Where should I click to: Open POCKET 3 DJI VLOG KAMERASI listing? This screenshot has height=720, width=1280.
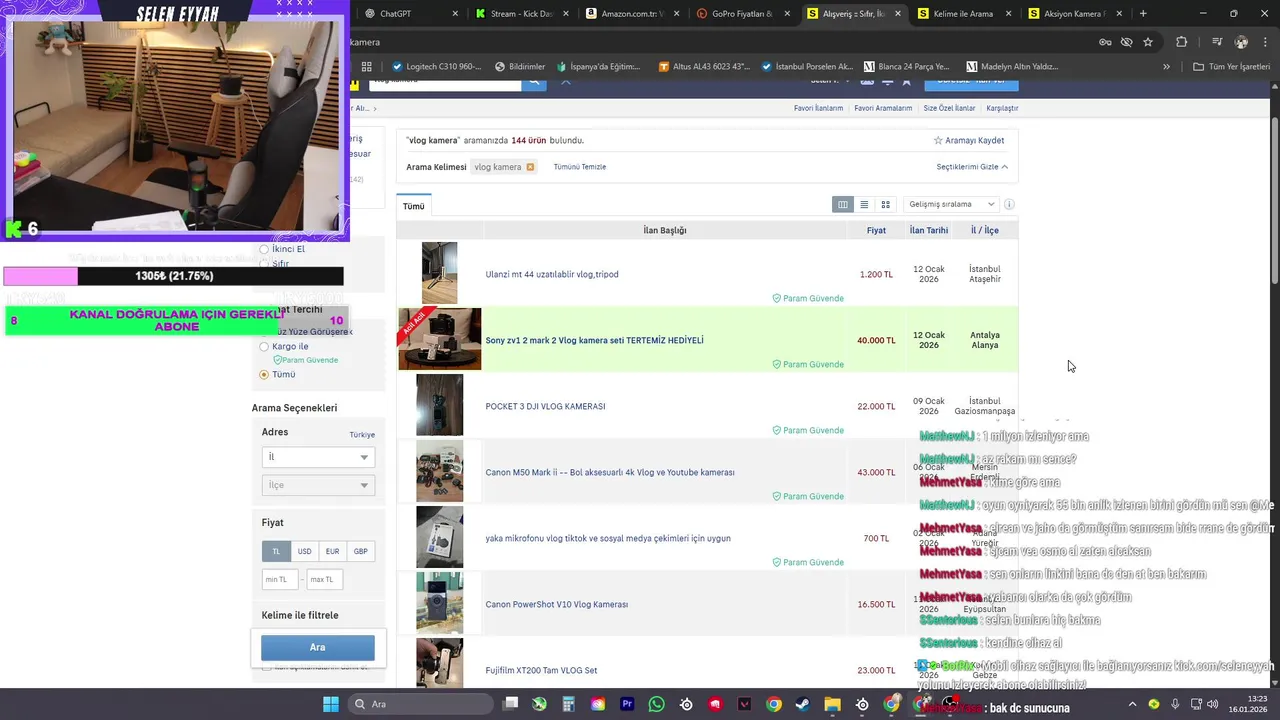click(x=545, y=406)
